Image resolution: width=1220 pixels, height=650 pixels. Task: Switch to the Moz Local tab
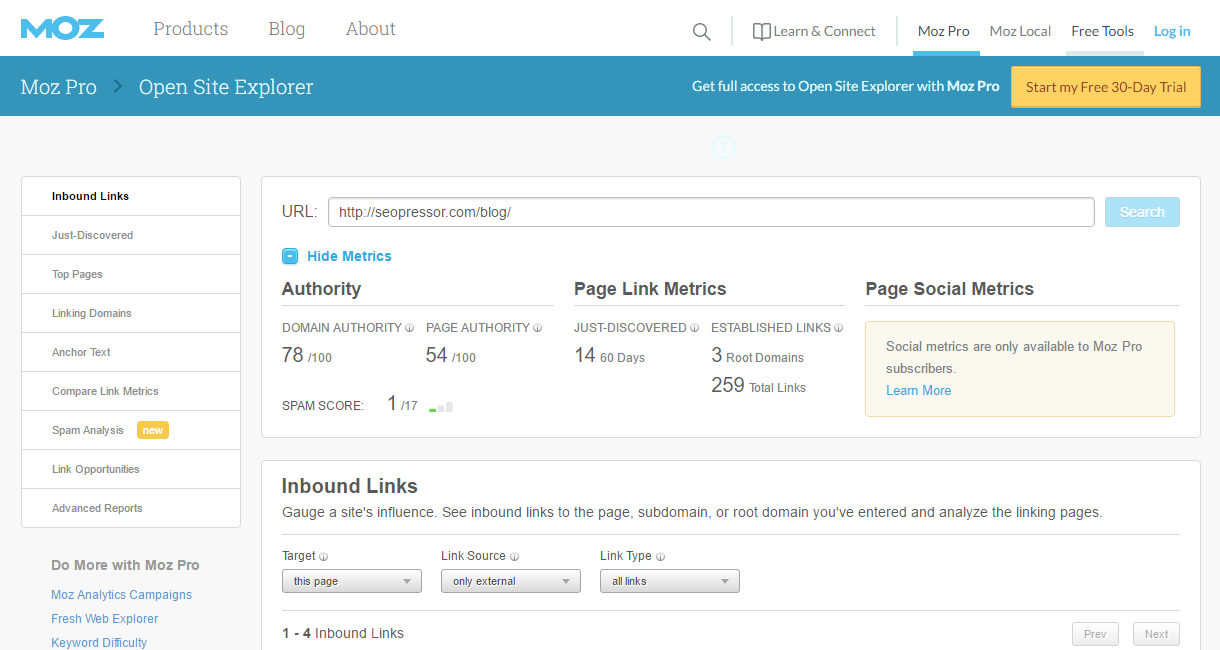tap(1019, 31)
